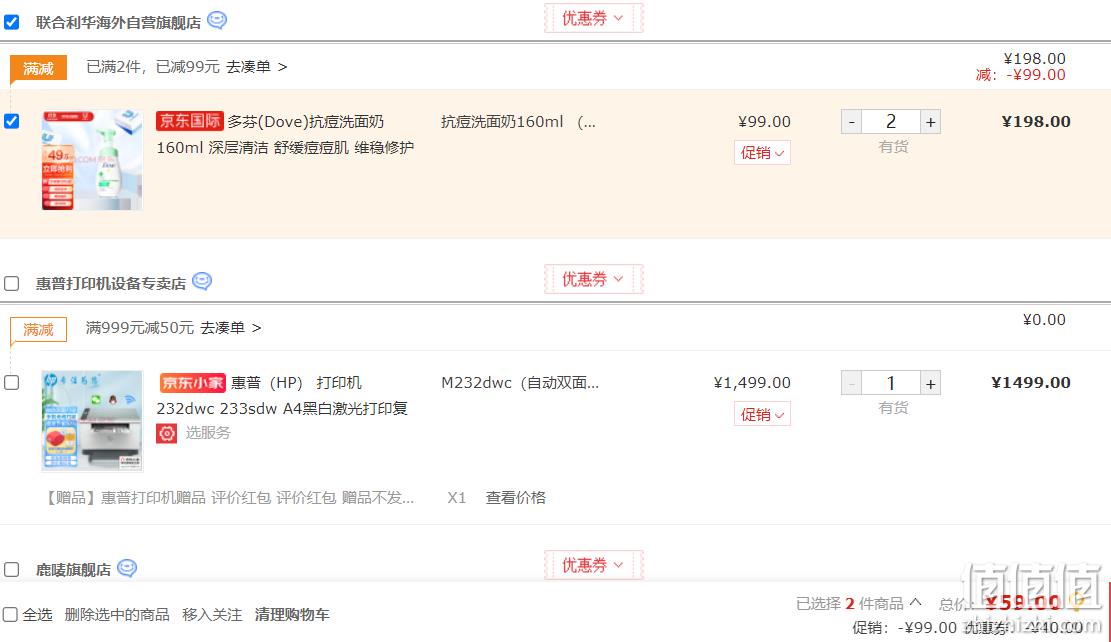This screenshot has width=1111, height=642.
Task: Click the HP printer quantity field showing 1
Action: click(891, 383)
